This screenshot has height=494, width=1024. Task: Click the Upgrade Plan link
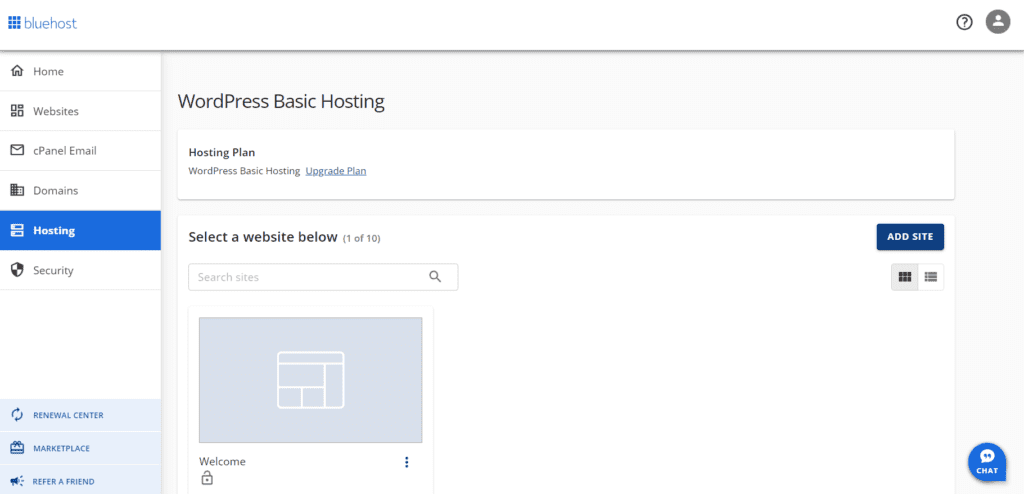coord(336,171)
